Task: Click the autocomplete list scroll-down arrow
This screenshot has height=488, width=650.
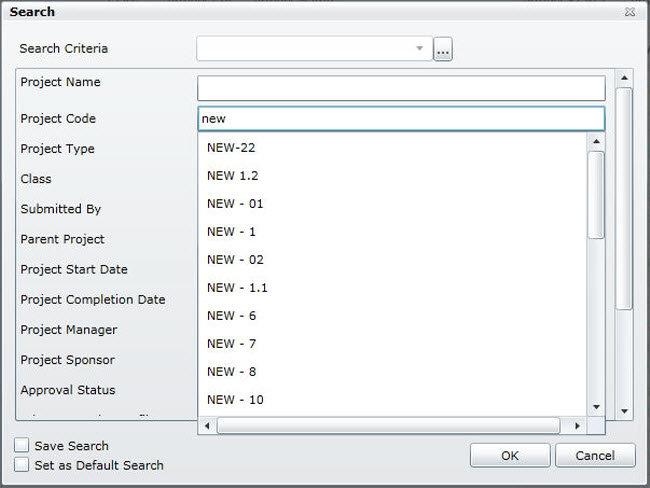Action: (x=596, y=407)
